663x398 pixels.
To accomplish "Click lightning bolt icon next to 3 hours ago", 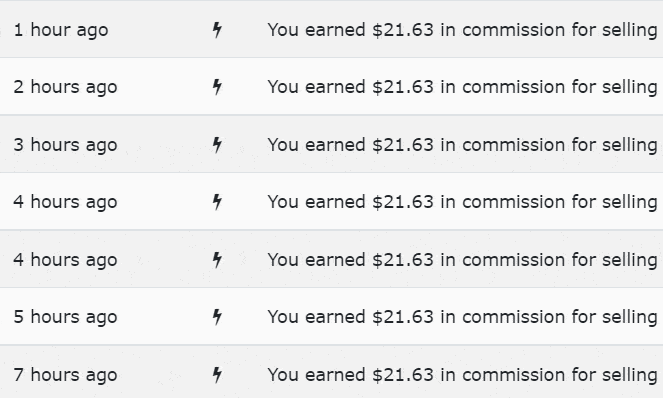I will [x=217, y=145].
